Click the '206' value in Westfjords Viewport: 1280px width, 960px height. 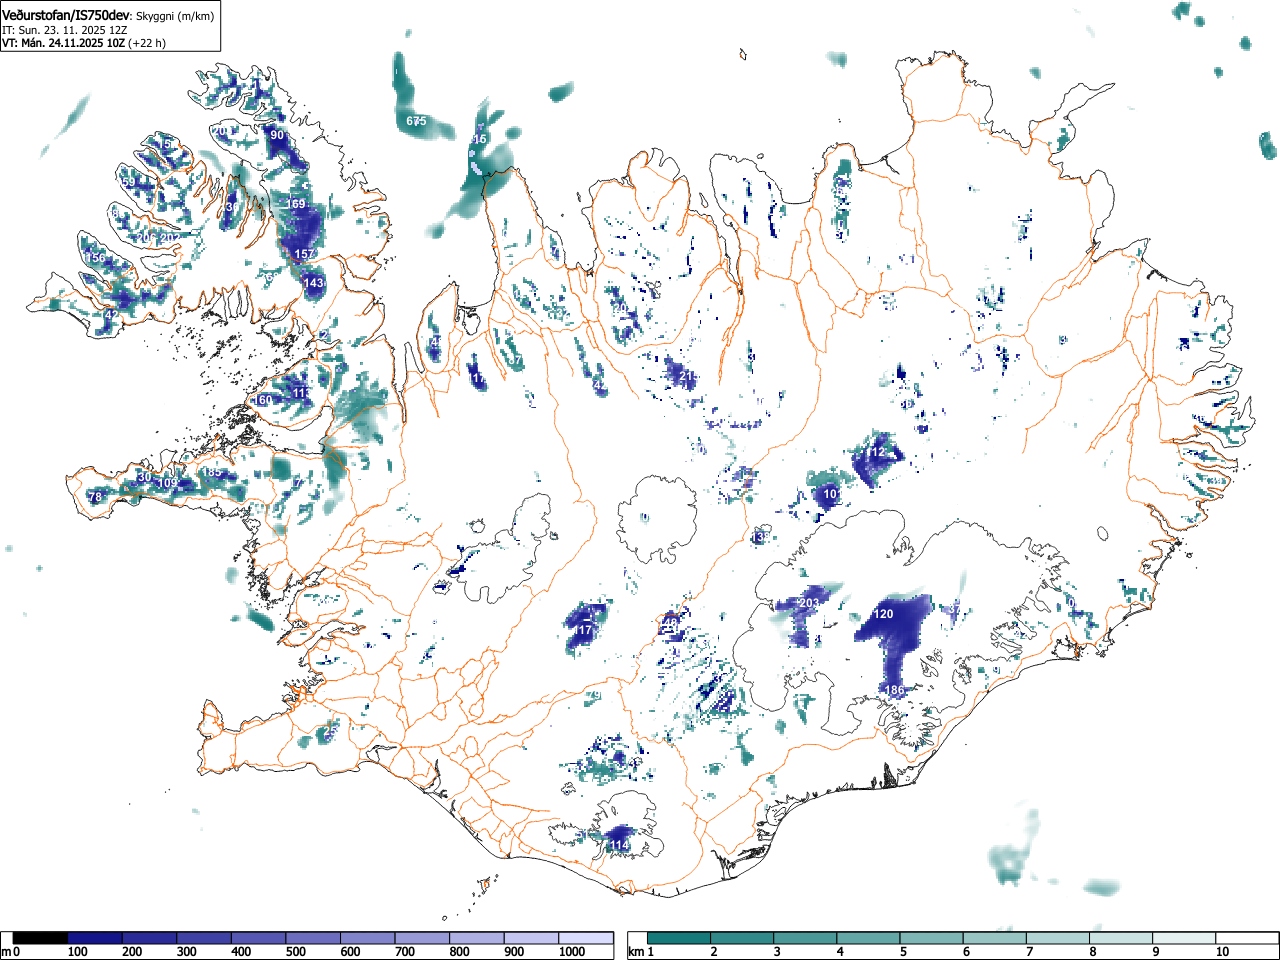(x=146, y=237)
